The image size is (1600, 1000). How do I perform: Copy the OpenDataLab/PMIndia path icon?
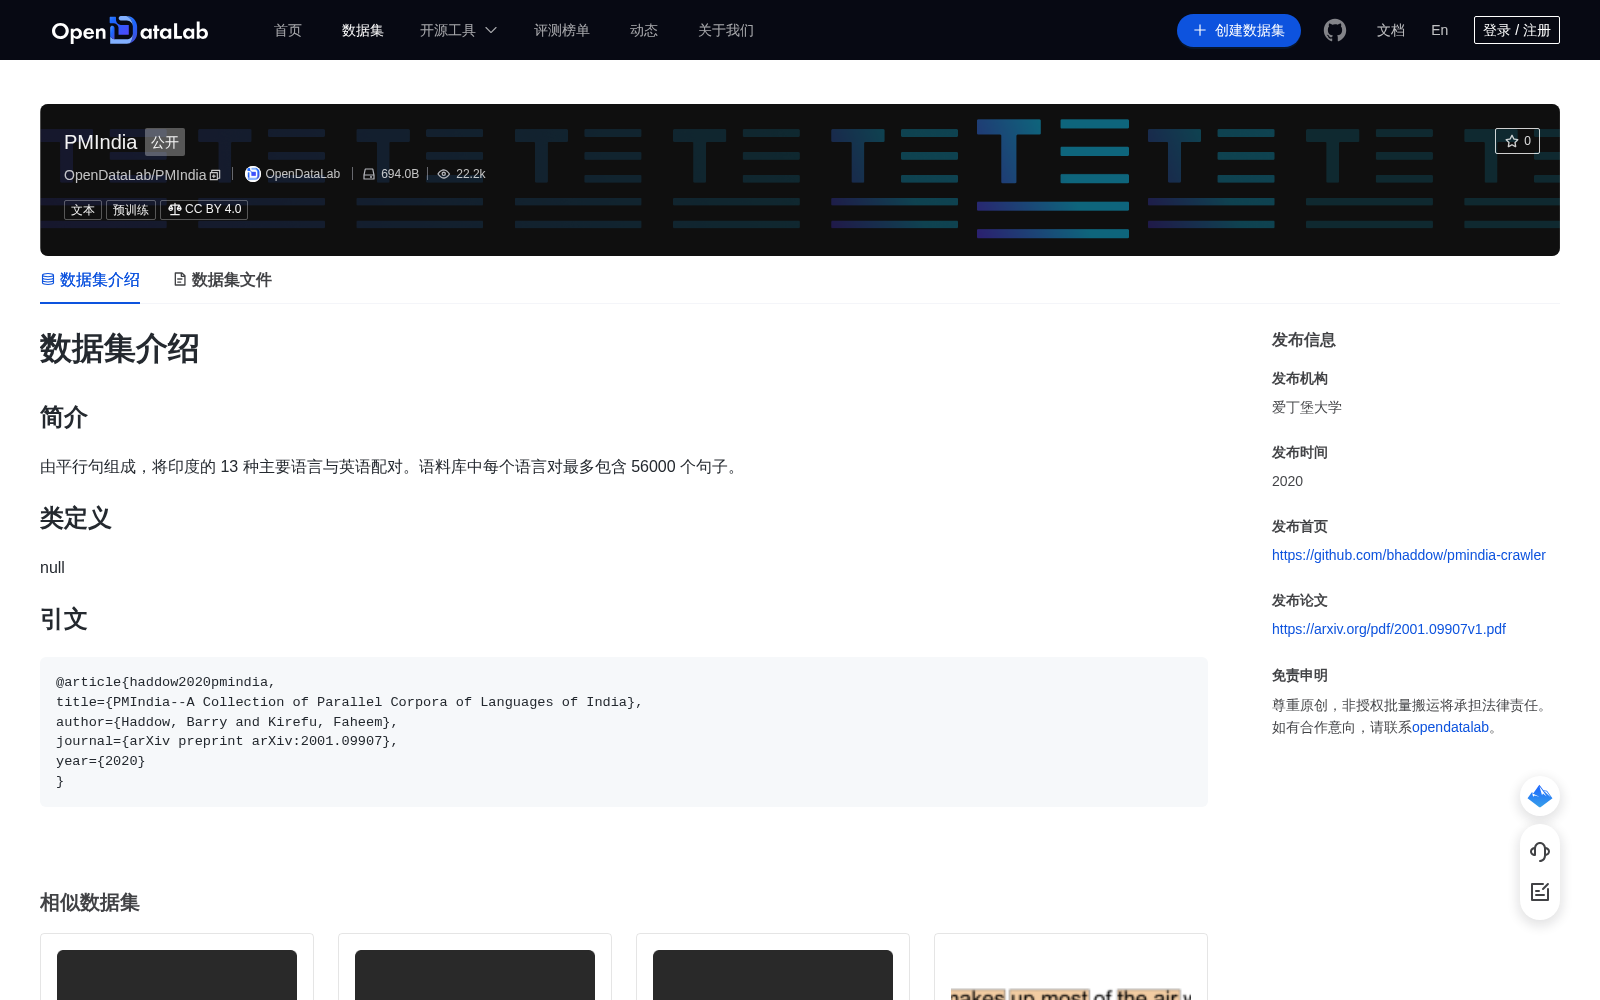point(215,175)
